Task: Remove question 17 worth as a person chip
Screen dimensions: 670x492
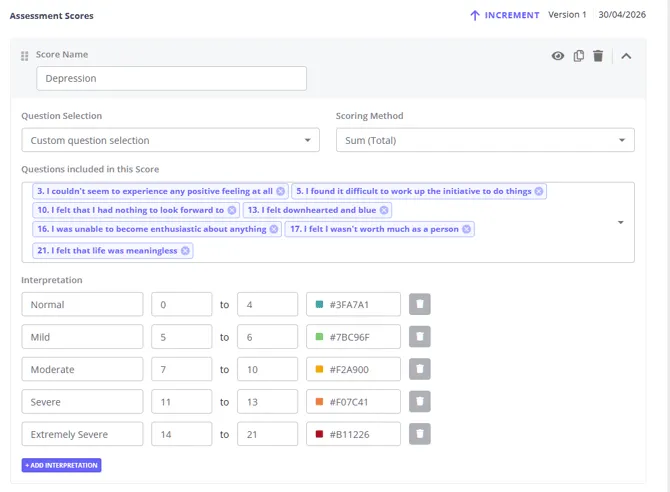Action: coord(467,229)
